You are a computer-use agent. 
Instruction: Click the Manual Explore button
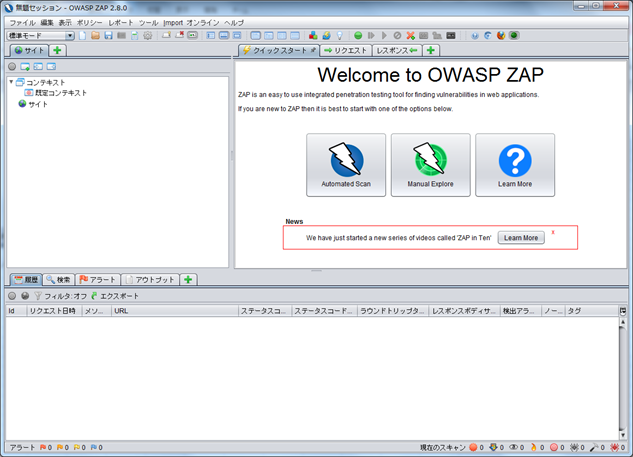[430, 165]
